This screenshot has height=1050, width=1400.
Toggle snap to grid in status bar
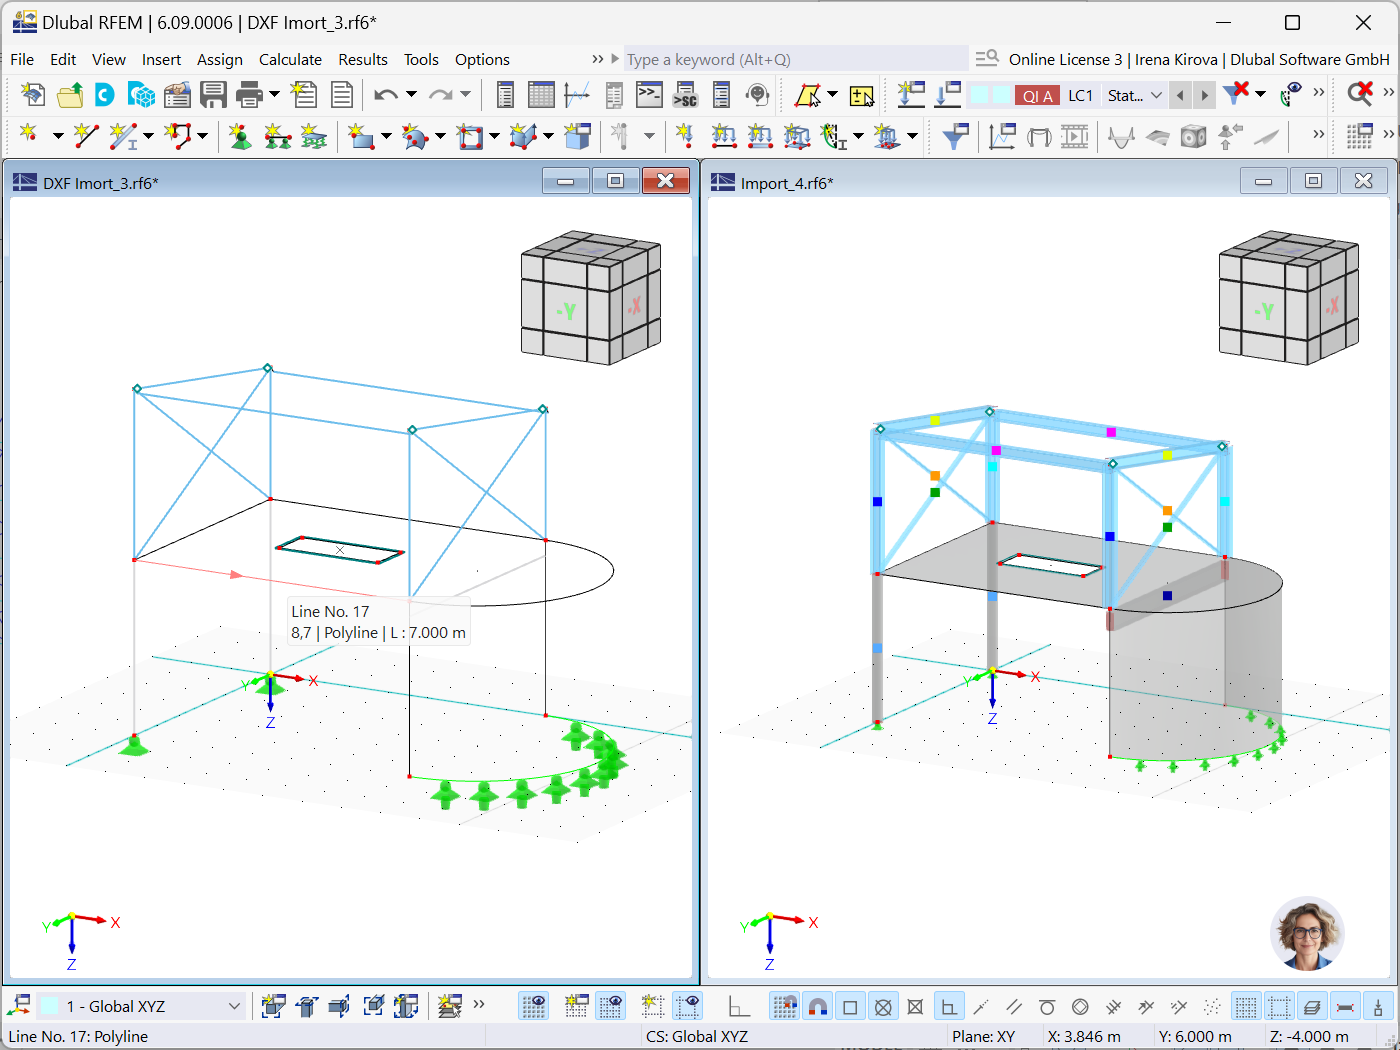(784, 1006)
